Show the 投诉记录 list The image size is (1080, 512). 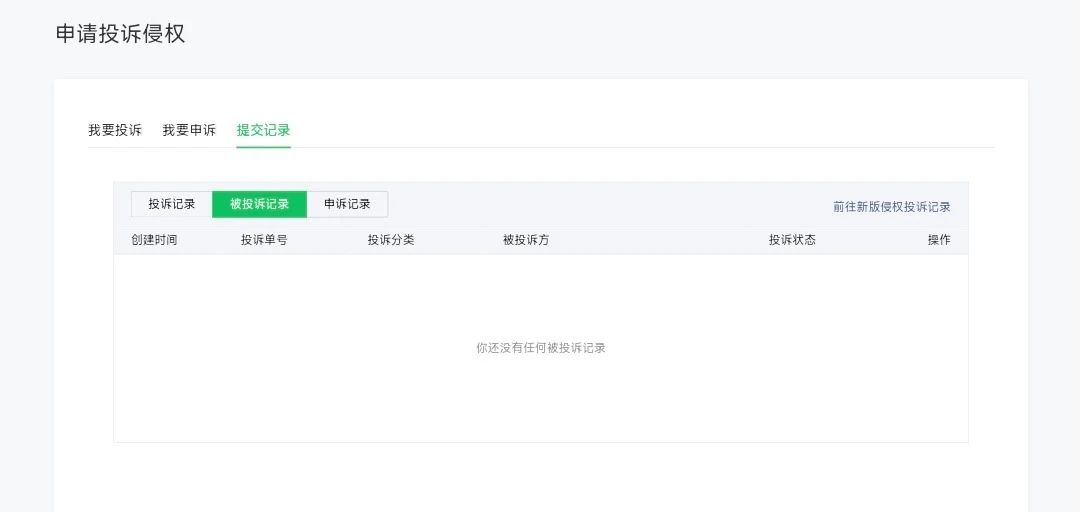(172, 204)
